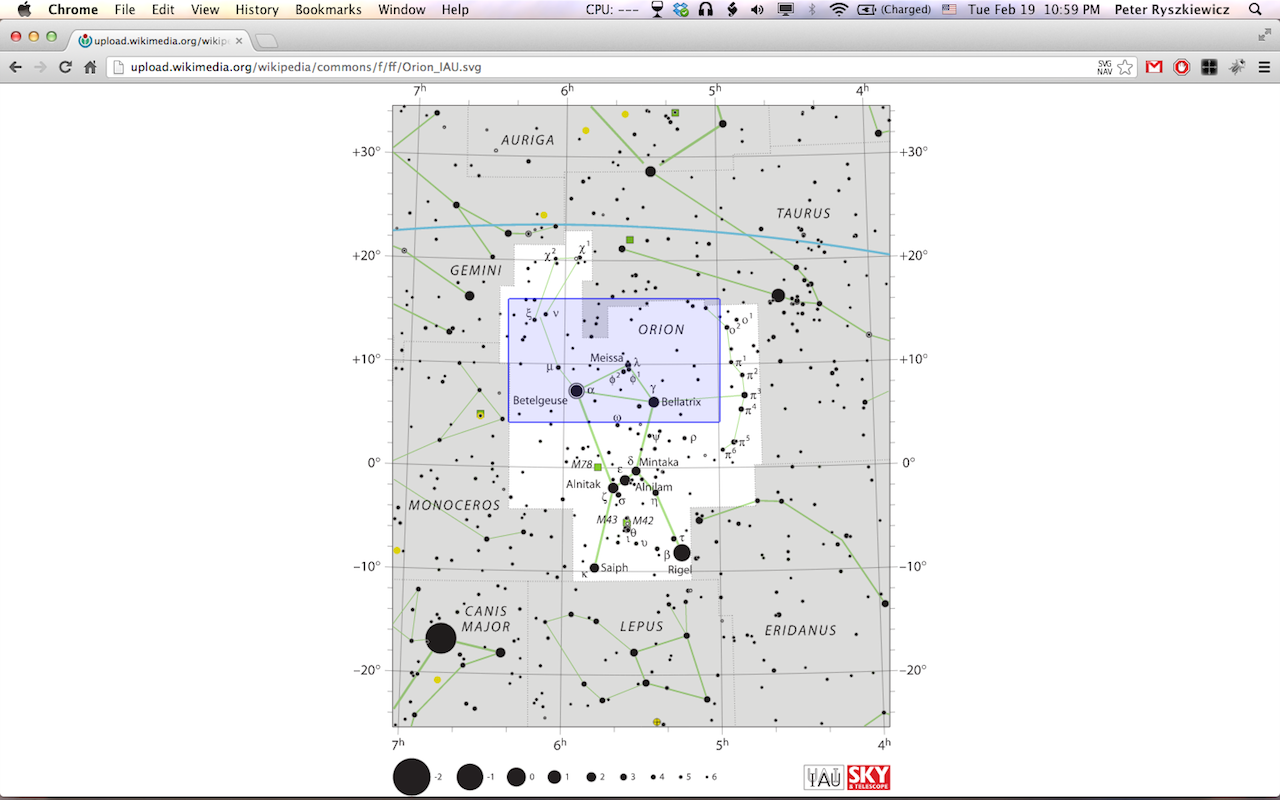The image size is (1280, 800).
Task: Click the red stop-hand extension icon
Action: pos(1181,67)
